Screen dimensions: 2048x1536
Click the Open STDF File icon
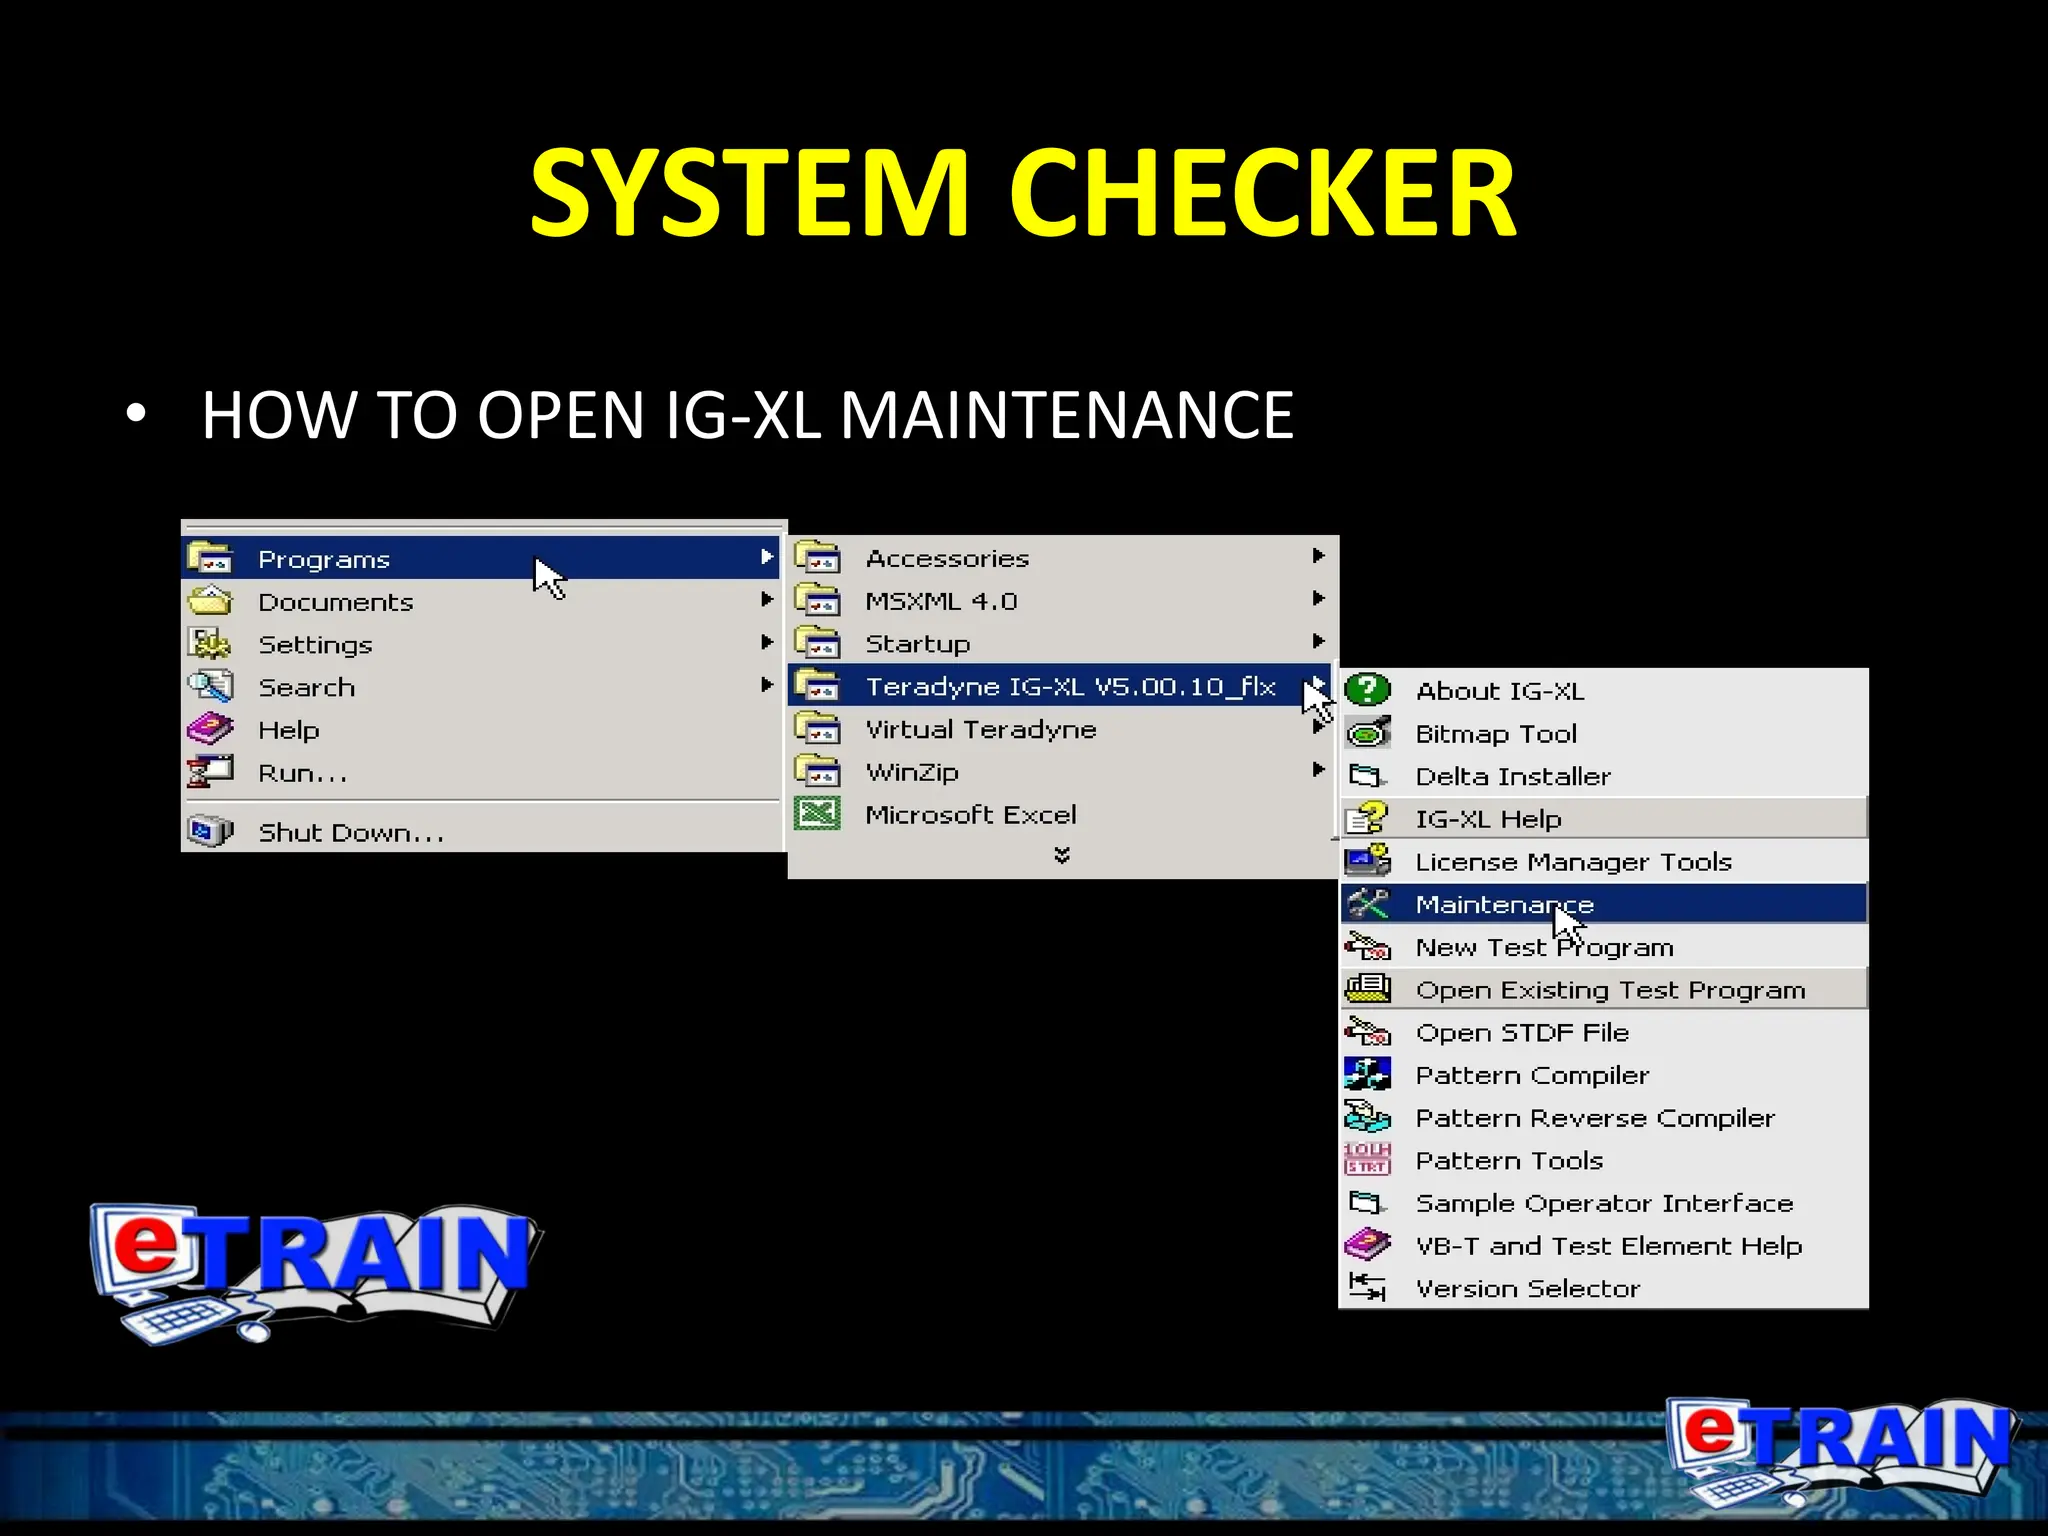[x=1368, y=1032]
